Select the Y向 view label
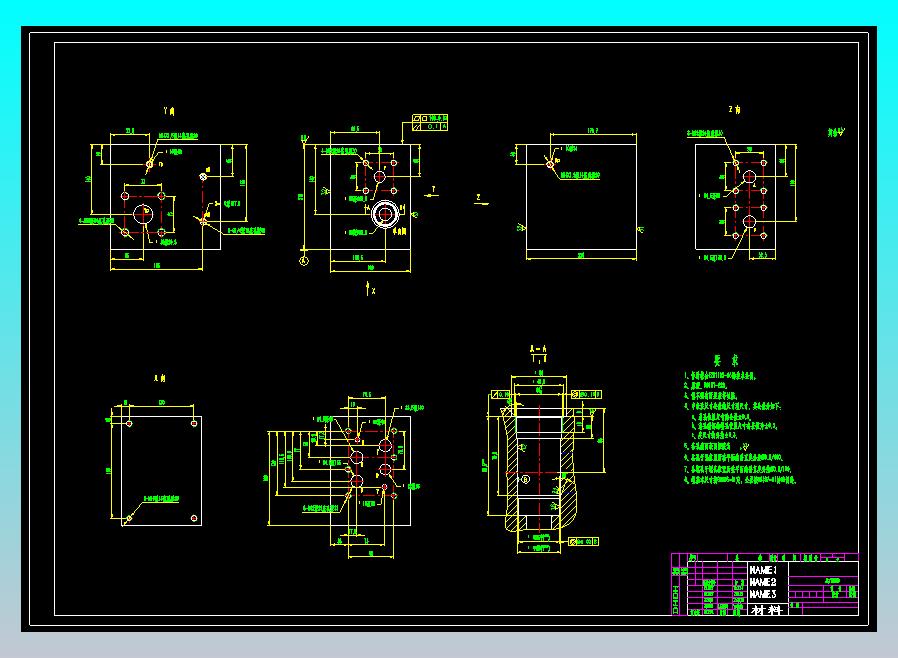This screenshot has height=658, width=898. 169,111
